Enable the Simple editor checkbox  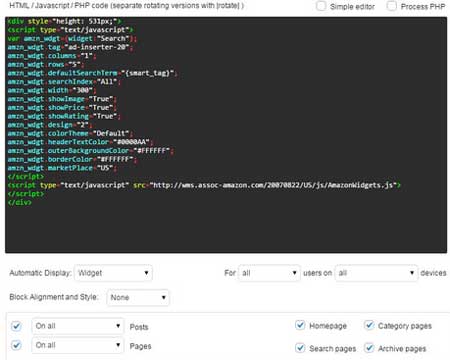[x=321, y=6]
